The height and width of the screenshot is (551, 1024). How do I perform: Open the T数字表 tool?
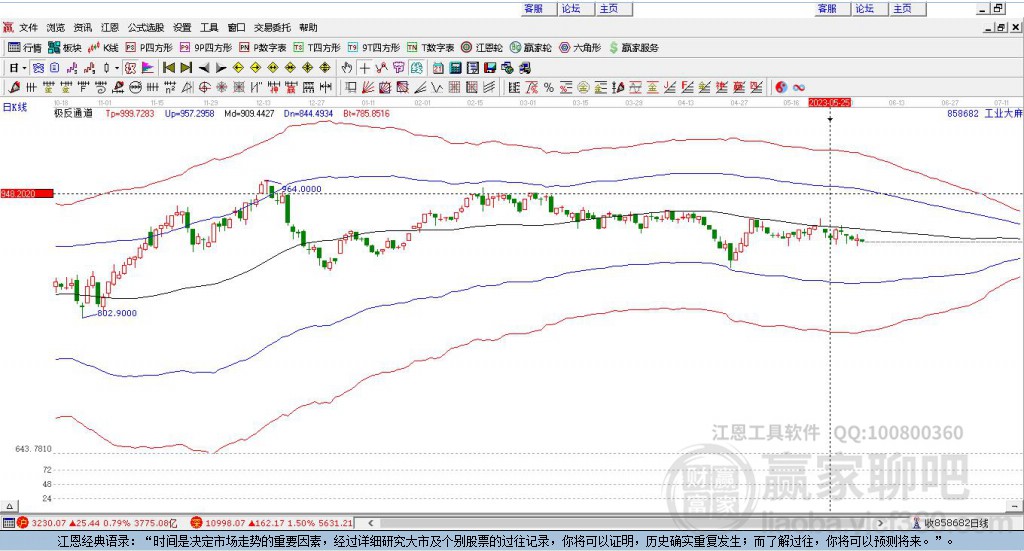click(x=430, y=48)
